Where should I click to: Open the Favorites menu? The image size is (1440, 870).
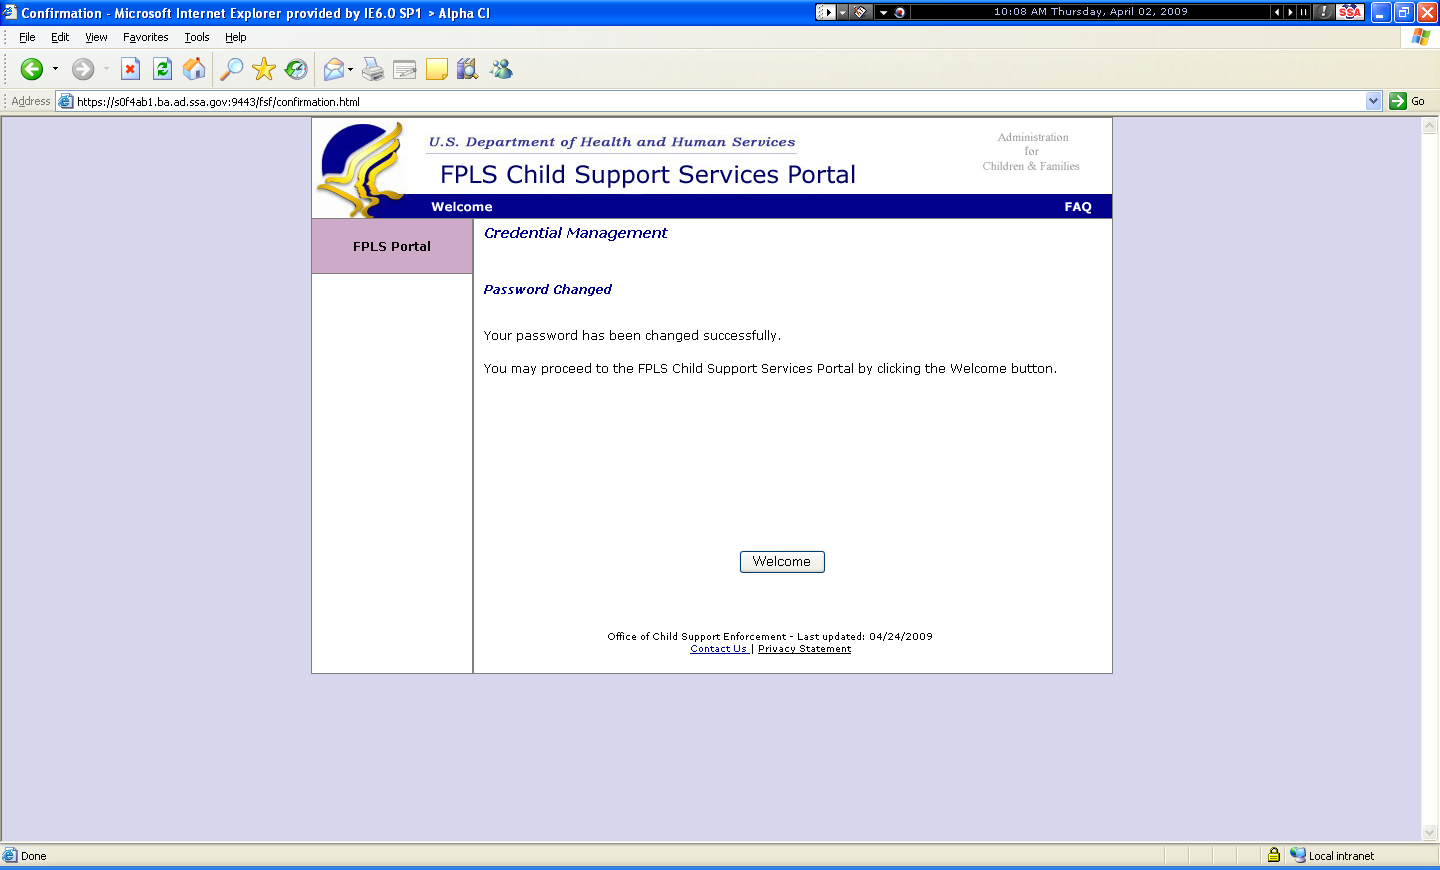(146, 37)
